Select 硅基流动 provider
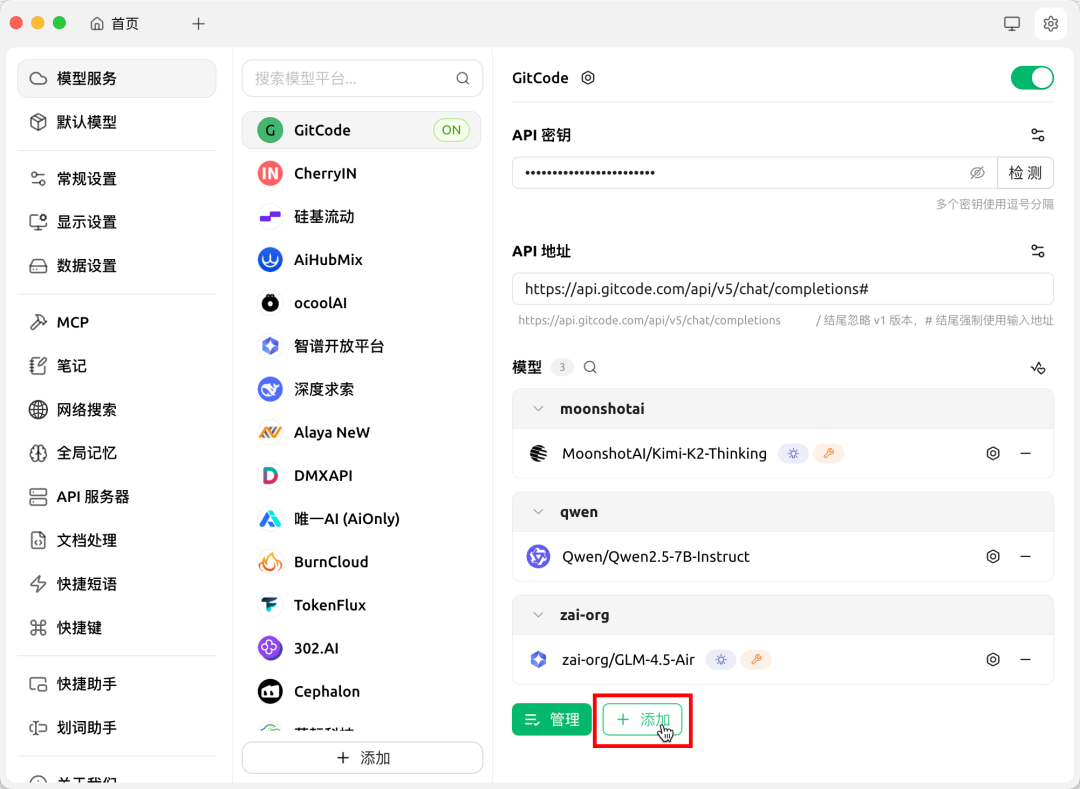 362,217
